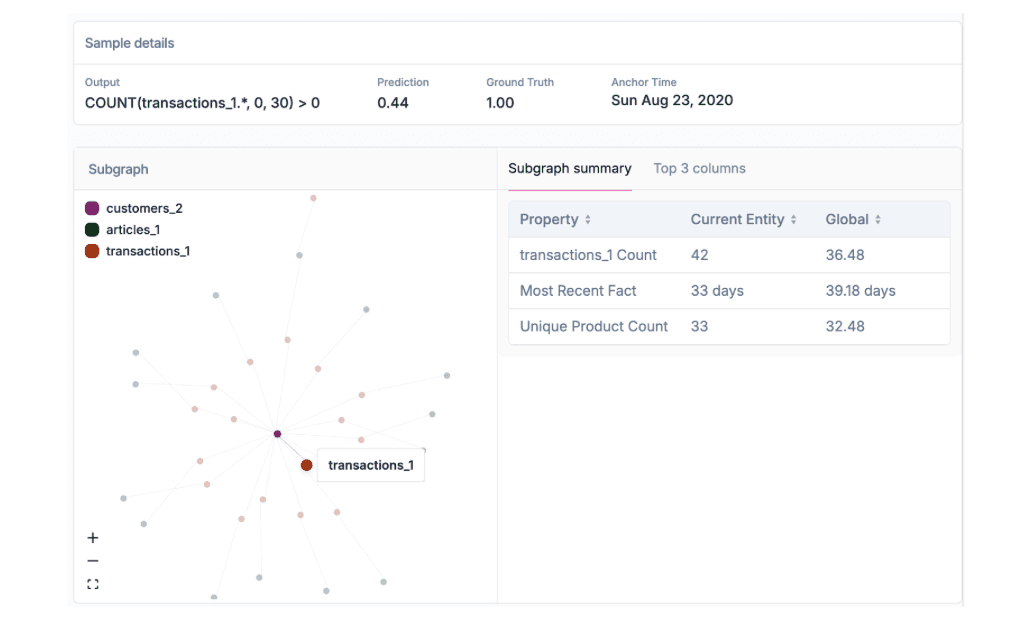Screen dimensions: 1028x636
Task: Select the topmost gray node in subgraph
Action: 313,198
